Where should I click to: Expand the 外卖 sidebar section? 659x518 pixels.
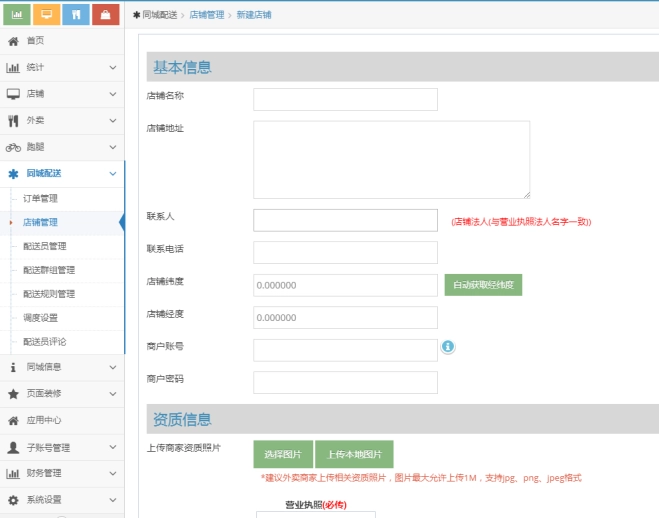tap(62, 120)
